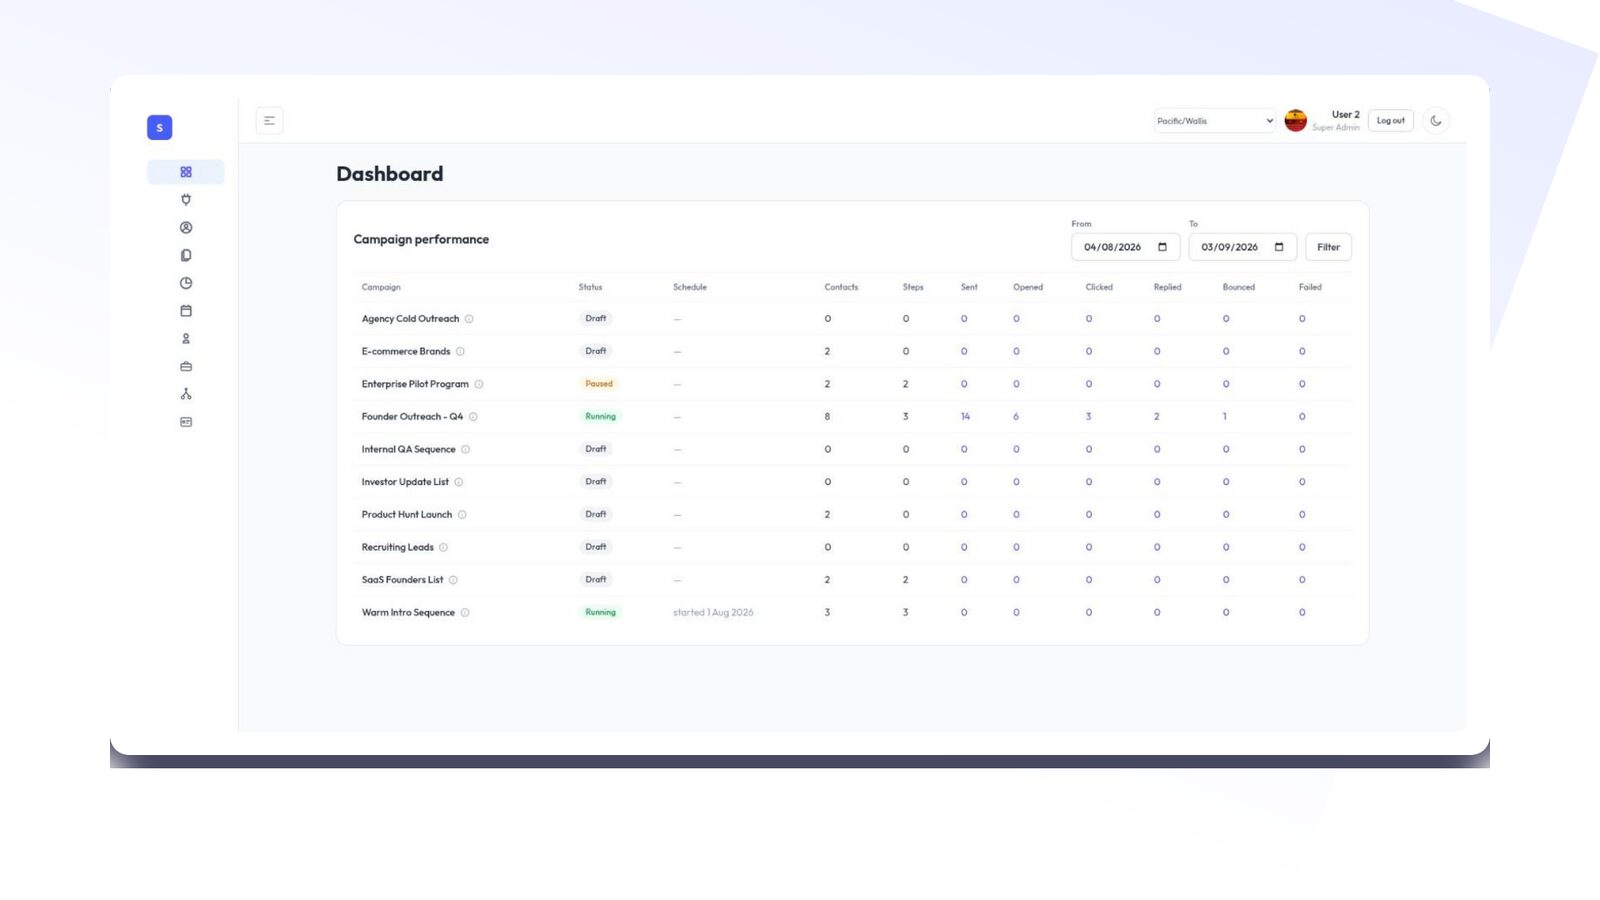Open the briefcase icon in sidebar
The height and width of the screenshot is (900, 1600).
point(186,367)
